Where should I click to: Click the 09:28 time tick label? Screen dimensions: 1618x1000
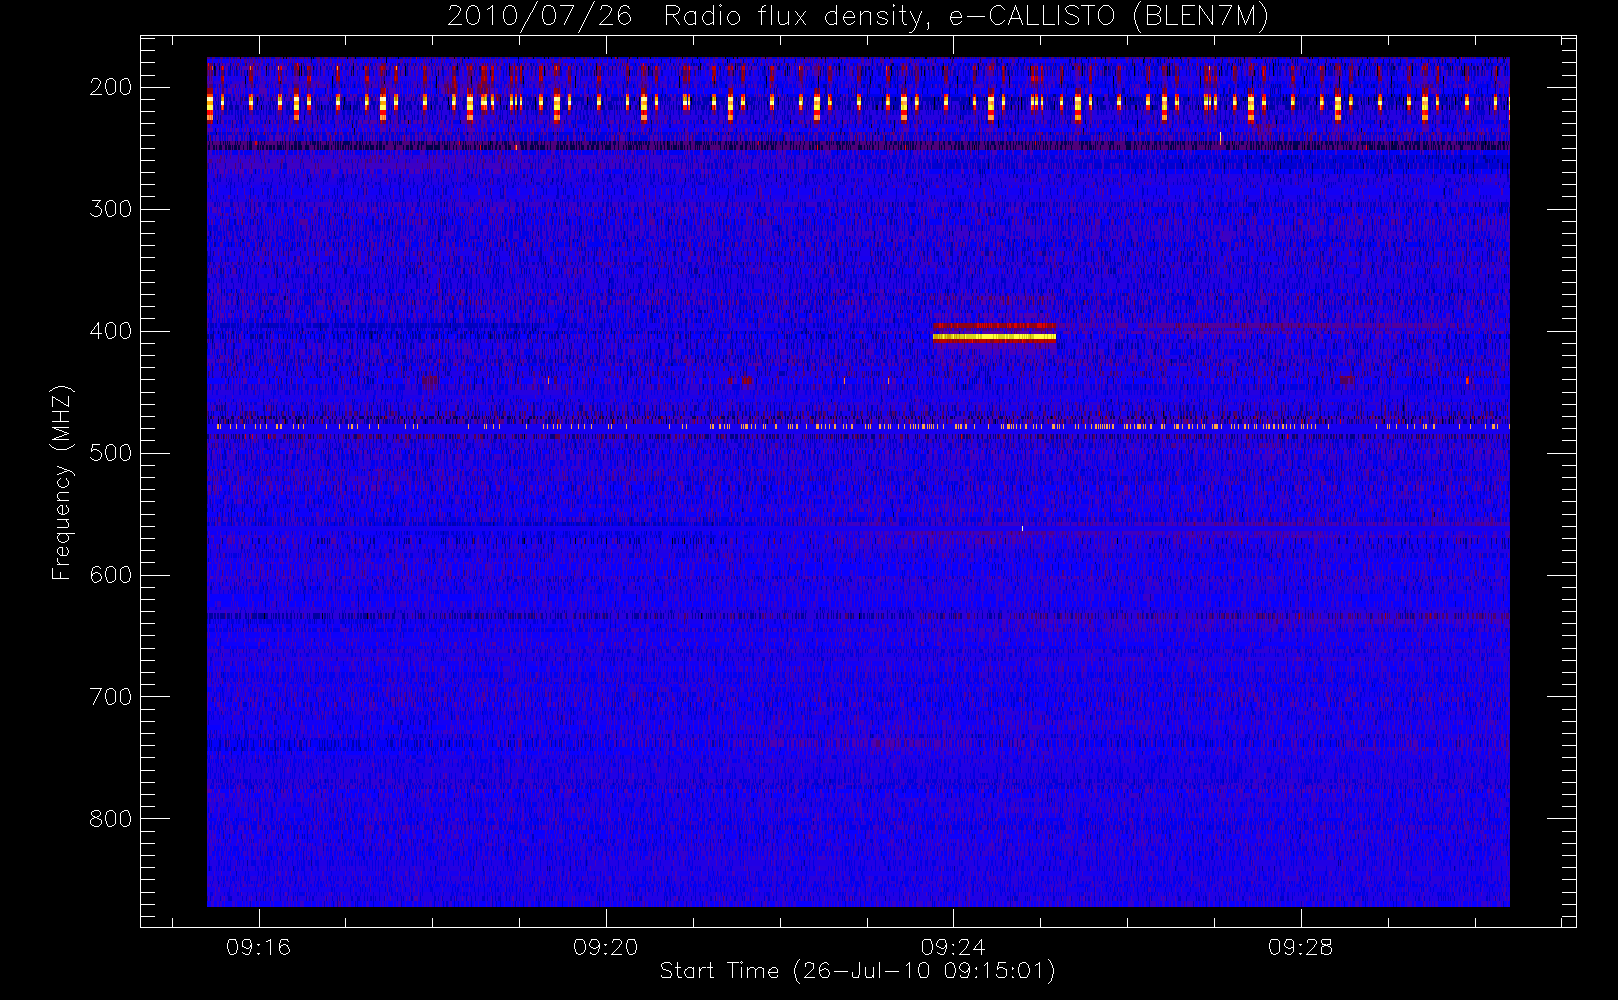1301,947
